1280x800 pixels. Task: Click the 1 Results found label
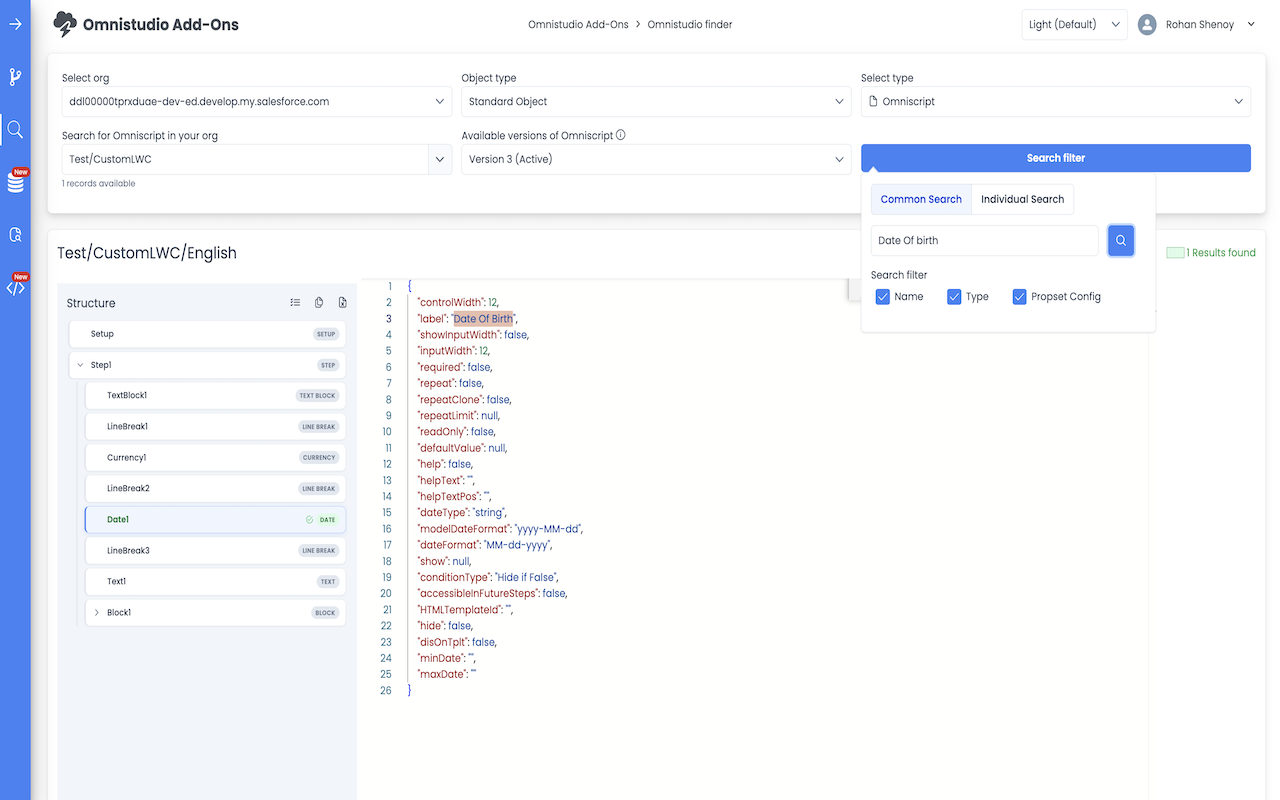[x=1220, y=253]
